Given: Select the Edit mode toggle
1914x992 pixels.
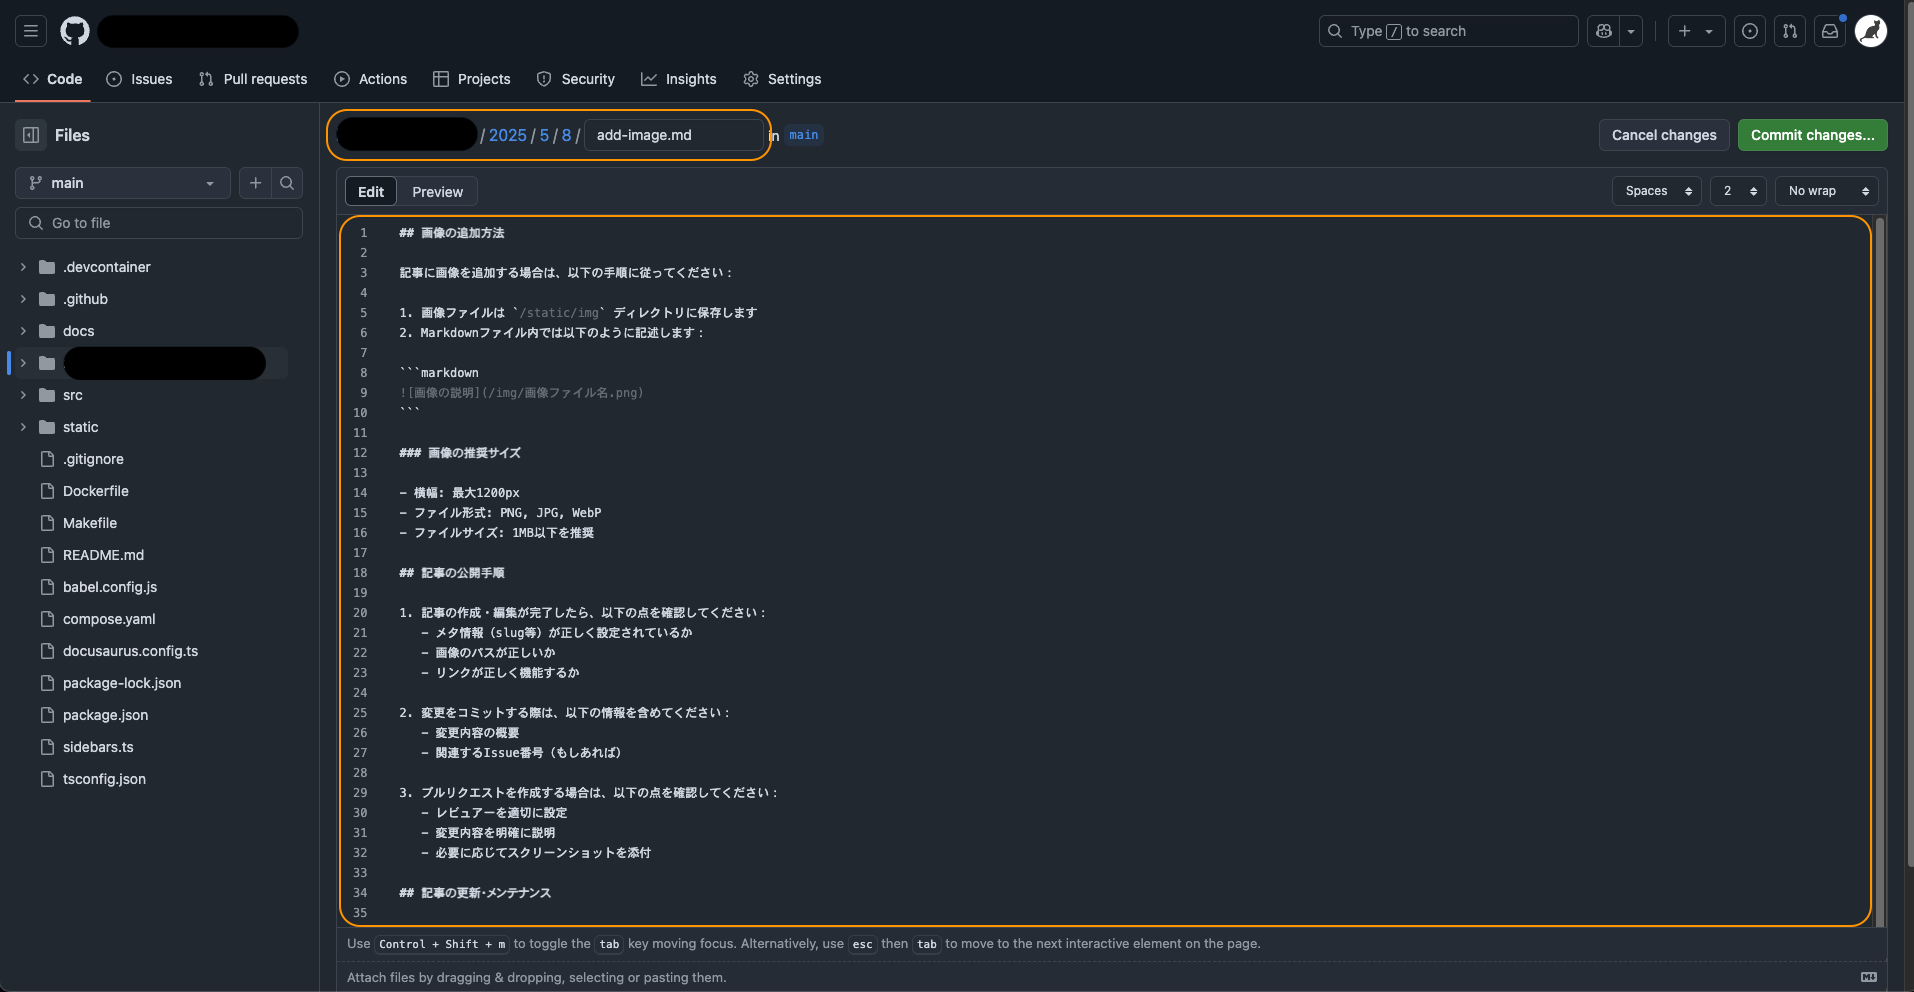Looking at the screenshot, I should click(371, 192).
